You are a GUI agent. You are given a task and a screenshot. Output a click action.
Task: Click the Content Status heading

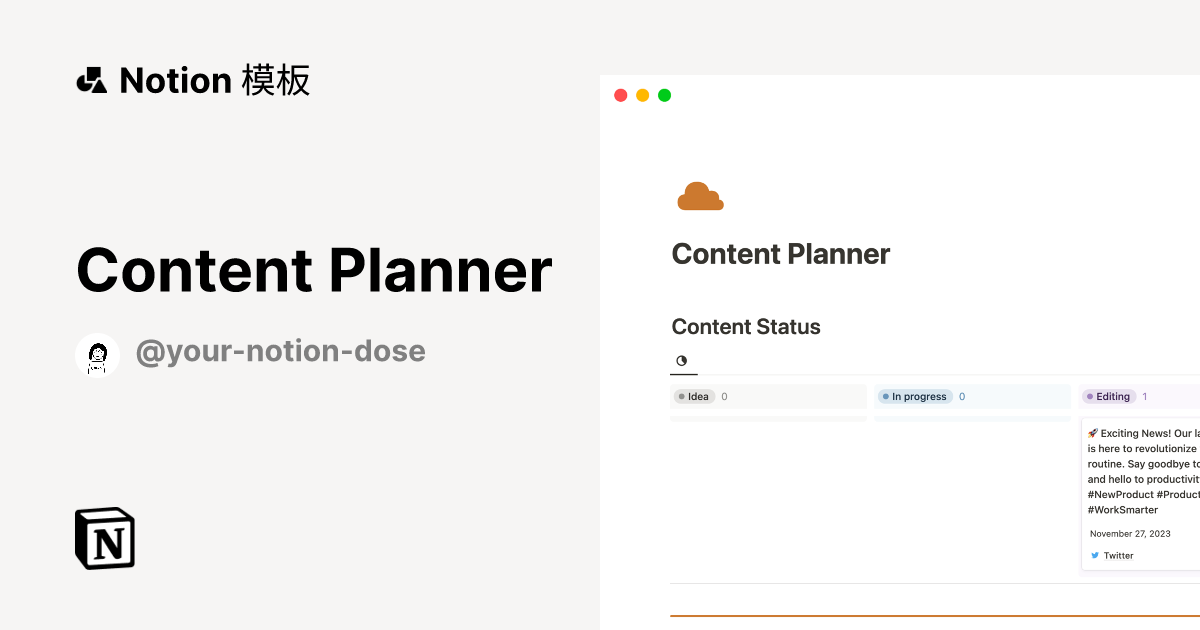pyautogui.click(x=746, y=327)
